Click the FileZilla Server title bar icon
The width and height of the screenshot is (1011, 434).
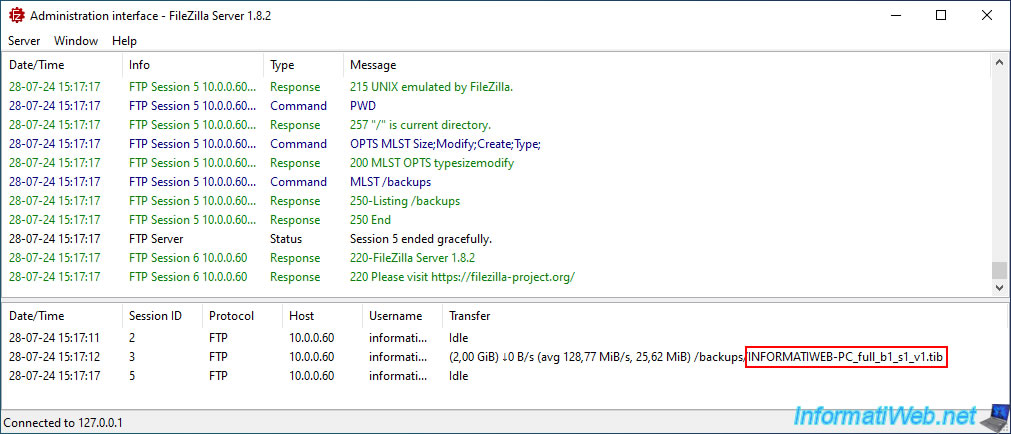(x=16, y=16)
